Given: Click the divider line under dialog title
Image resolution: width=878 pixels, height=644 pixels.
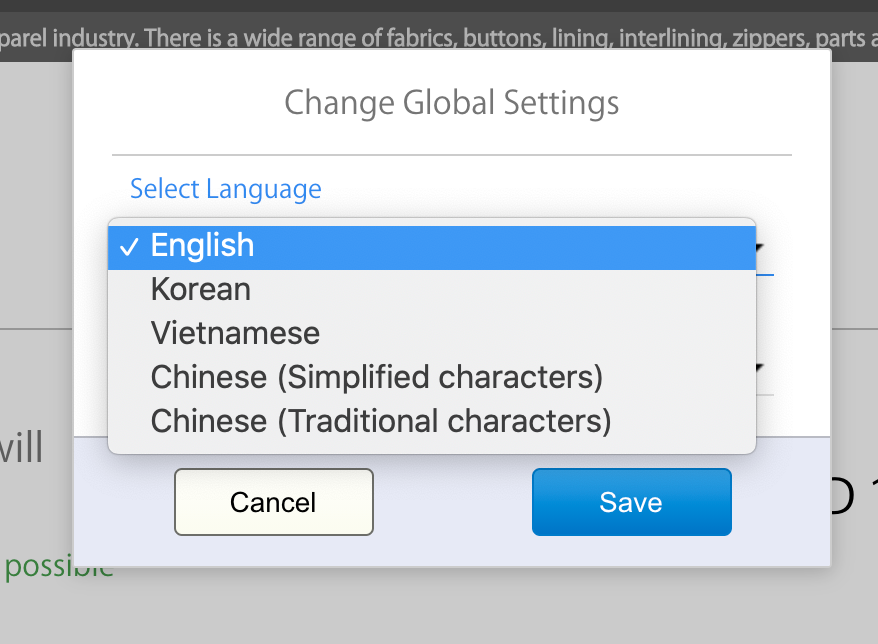Looking at the screenshot, I should click(x=451, y=155).
